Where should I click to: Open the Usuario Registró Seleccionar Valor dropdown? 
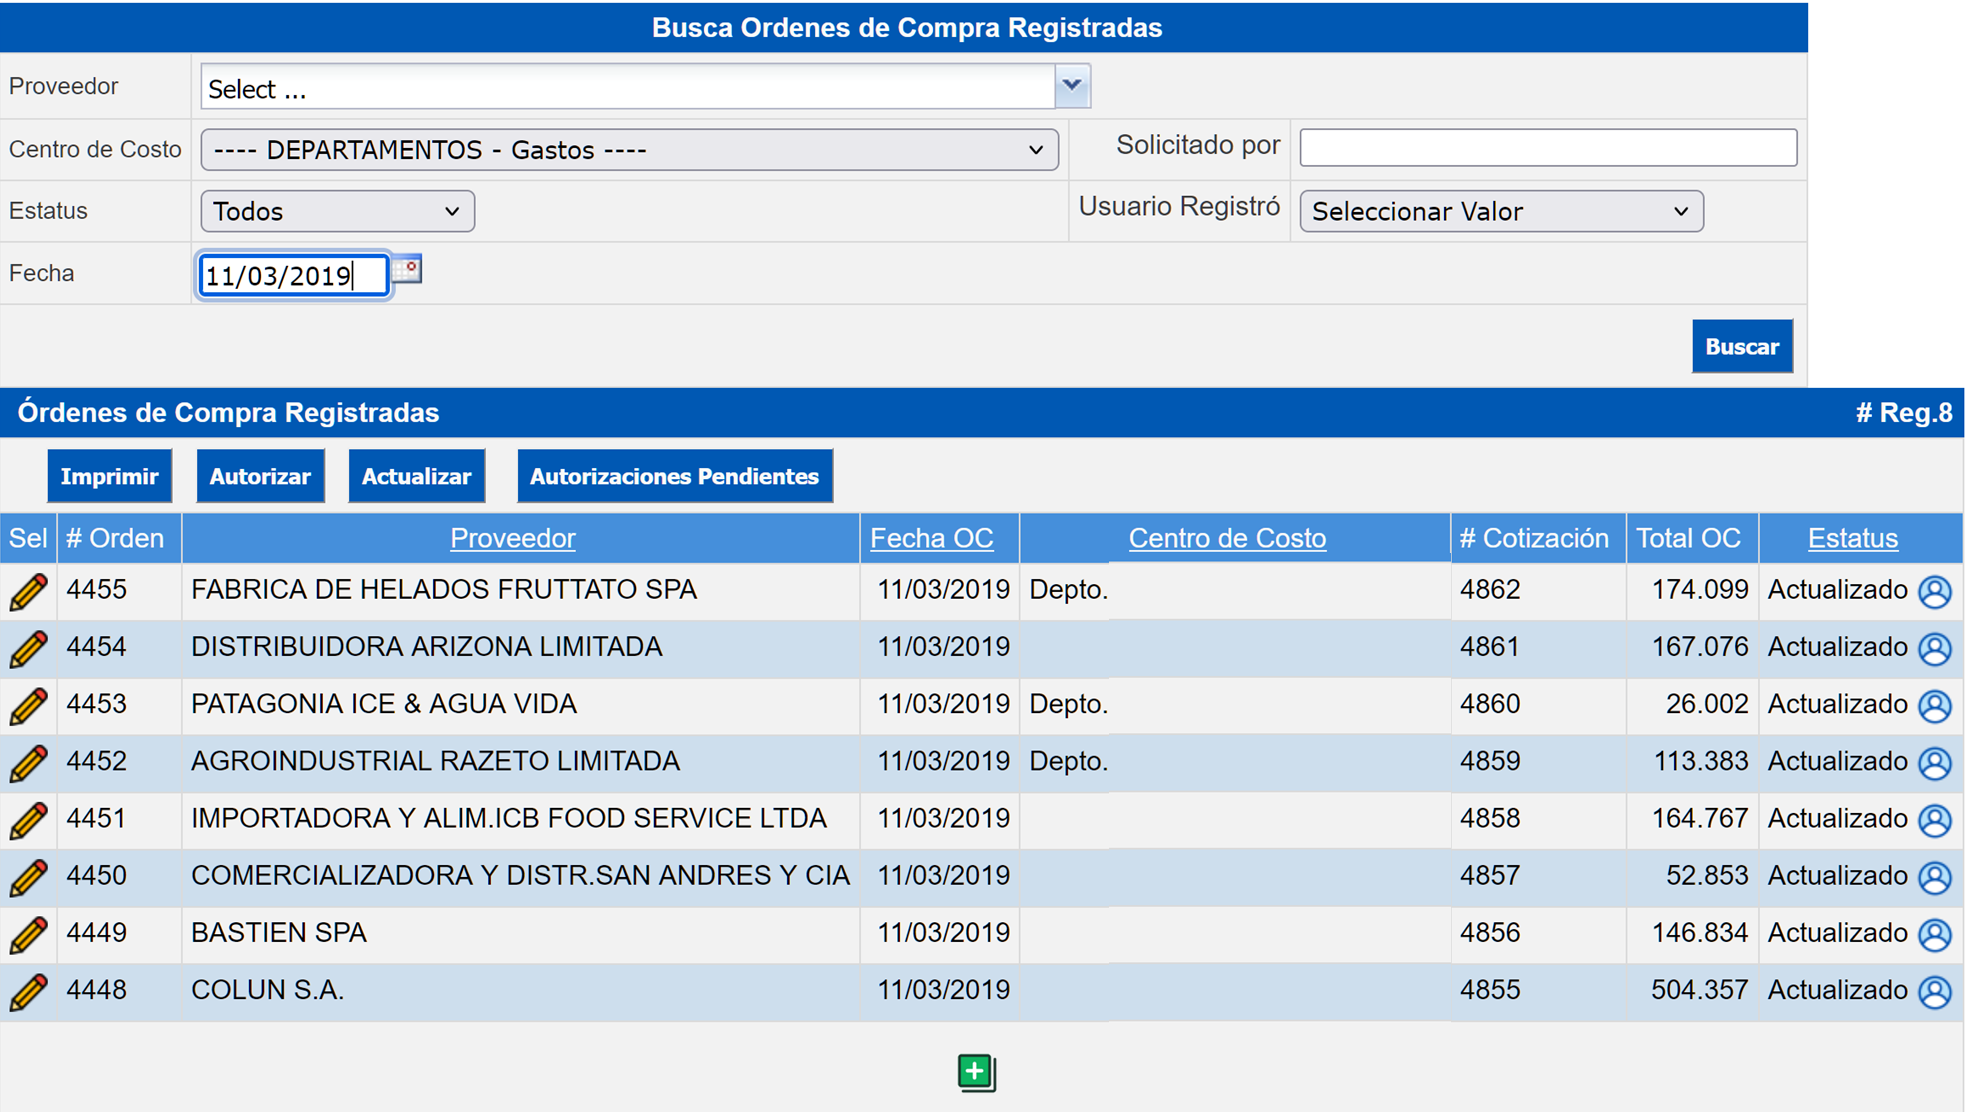coord(1500,211)
